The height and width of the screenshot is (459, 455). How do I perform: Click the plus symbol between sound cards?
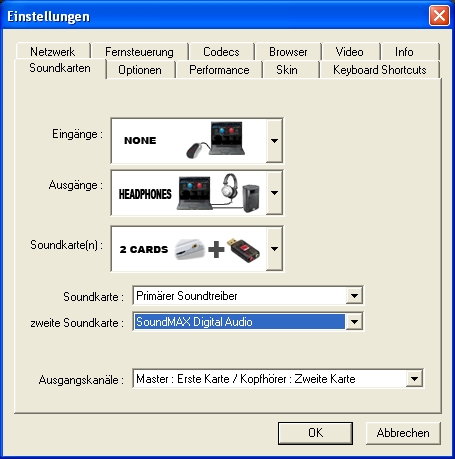[x=216, y=249]
